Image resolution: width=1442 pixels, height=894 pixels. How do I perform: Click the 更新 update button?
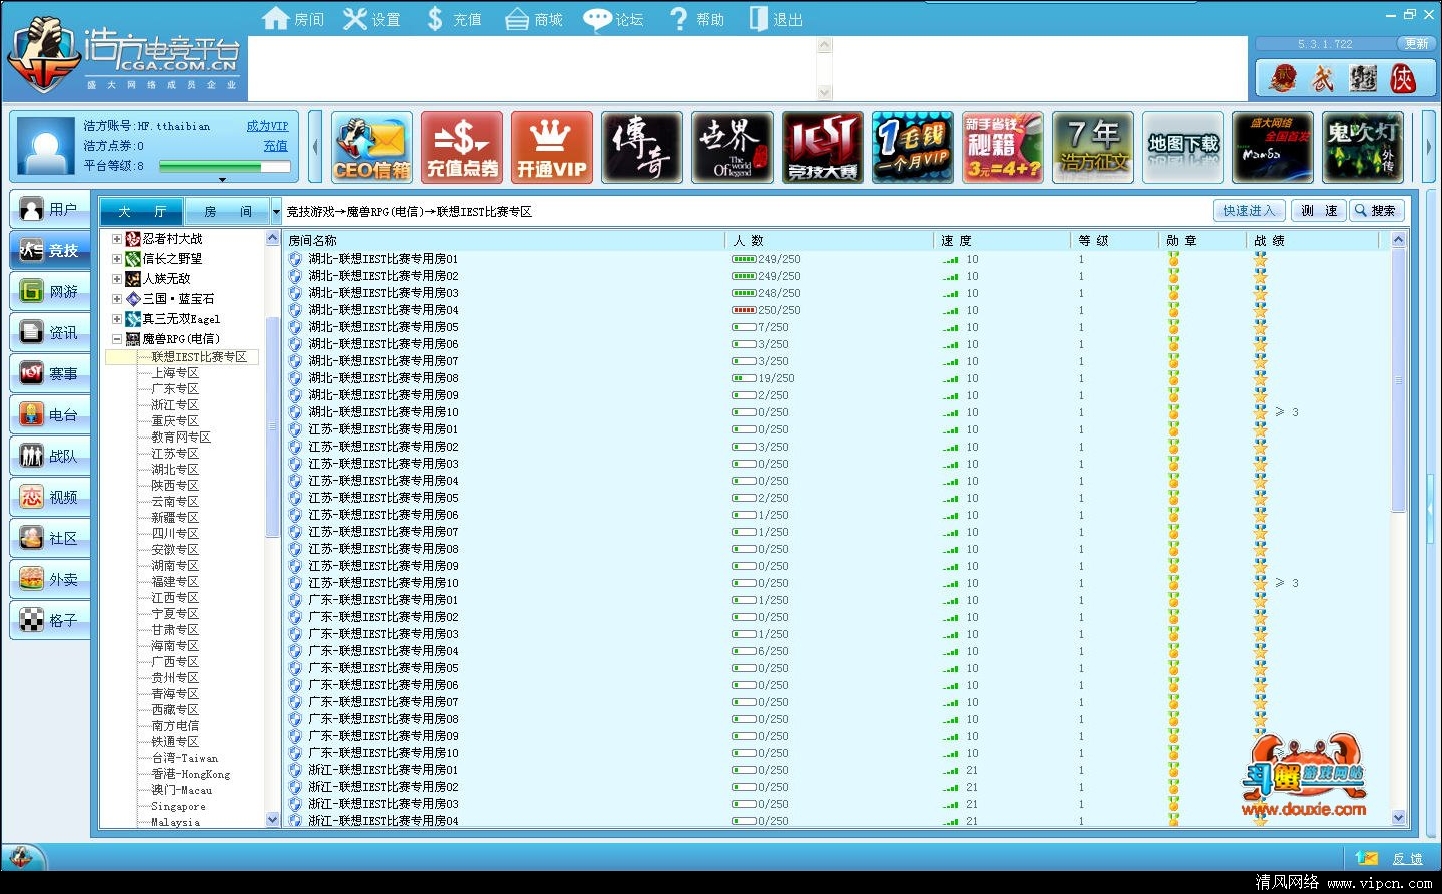(1416, 44)
